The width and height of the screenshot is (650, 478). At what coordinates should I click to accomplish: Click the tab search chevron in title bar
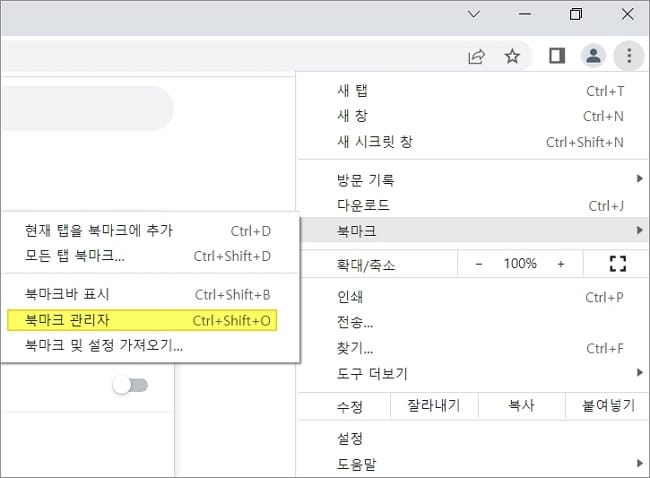point(474,14)
